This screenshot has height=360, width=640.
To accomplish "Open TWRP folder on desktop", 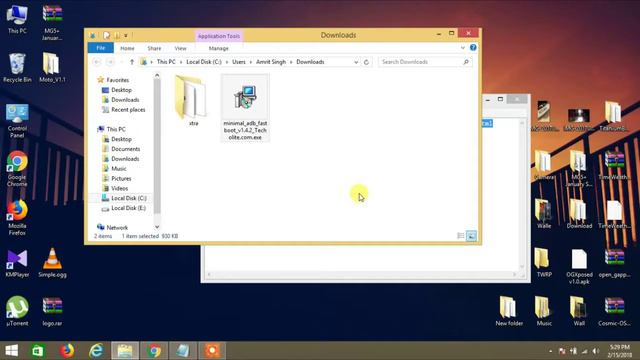I will pyautogui.click(x=544, y=263).
